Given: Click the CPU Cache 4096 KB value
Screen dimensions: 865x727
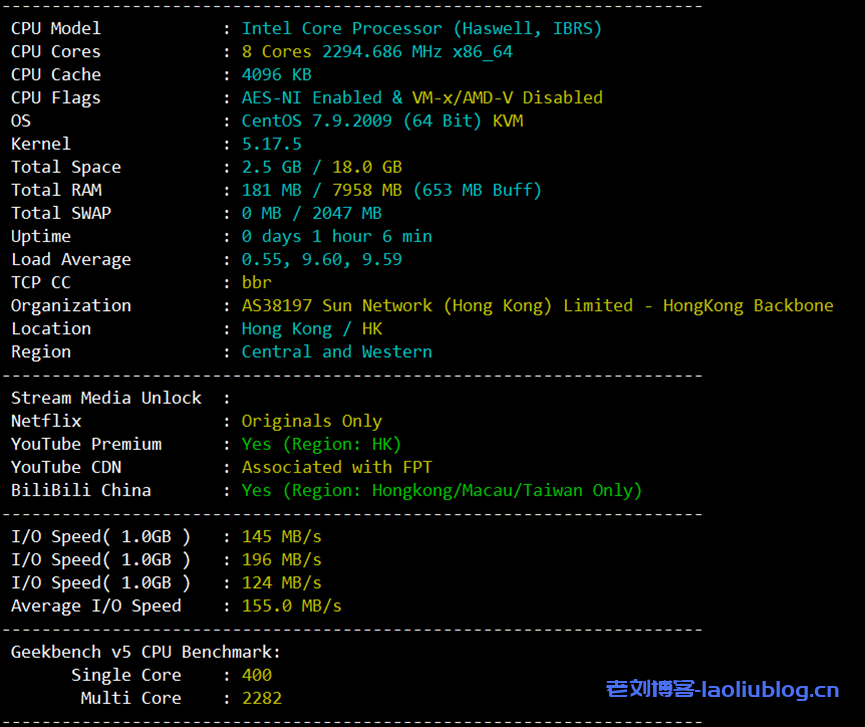Looking at the screenshot, I should click(276, 74).
